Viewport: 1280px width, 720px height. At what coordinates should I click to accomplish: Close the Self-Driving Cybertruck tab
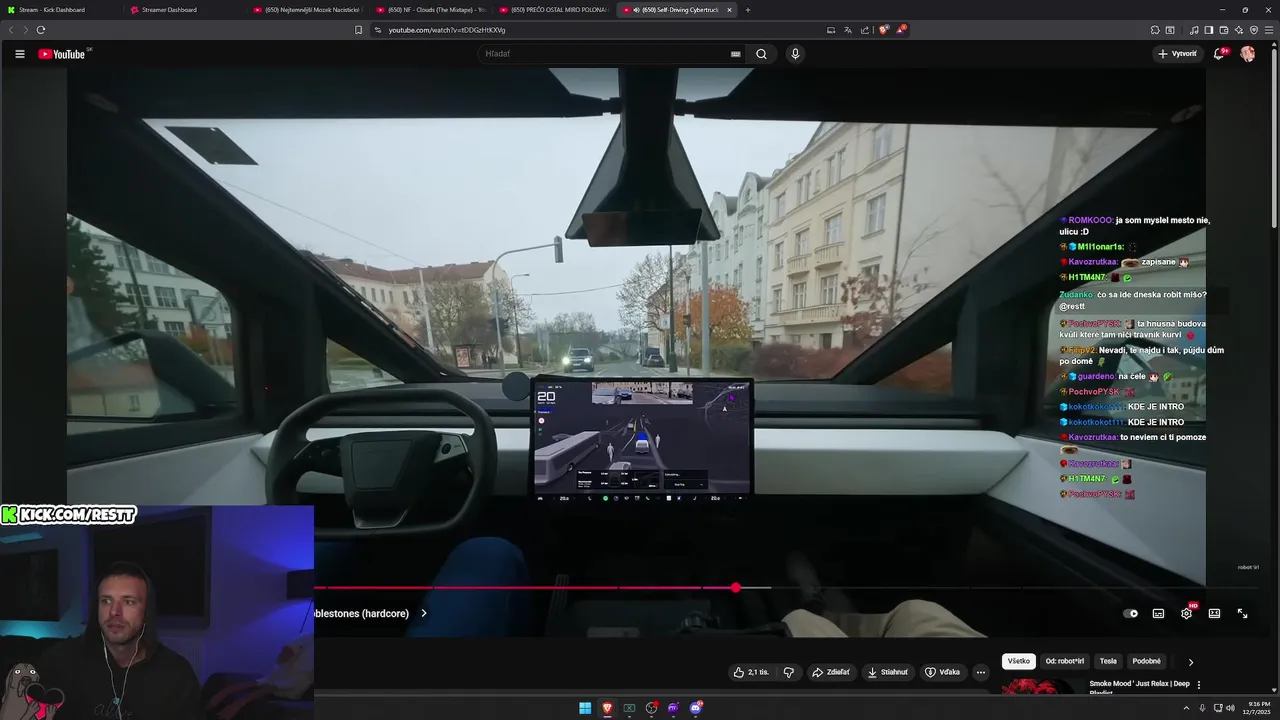(729, 10)
